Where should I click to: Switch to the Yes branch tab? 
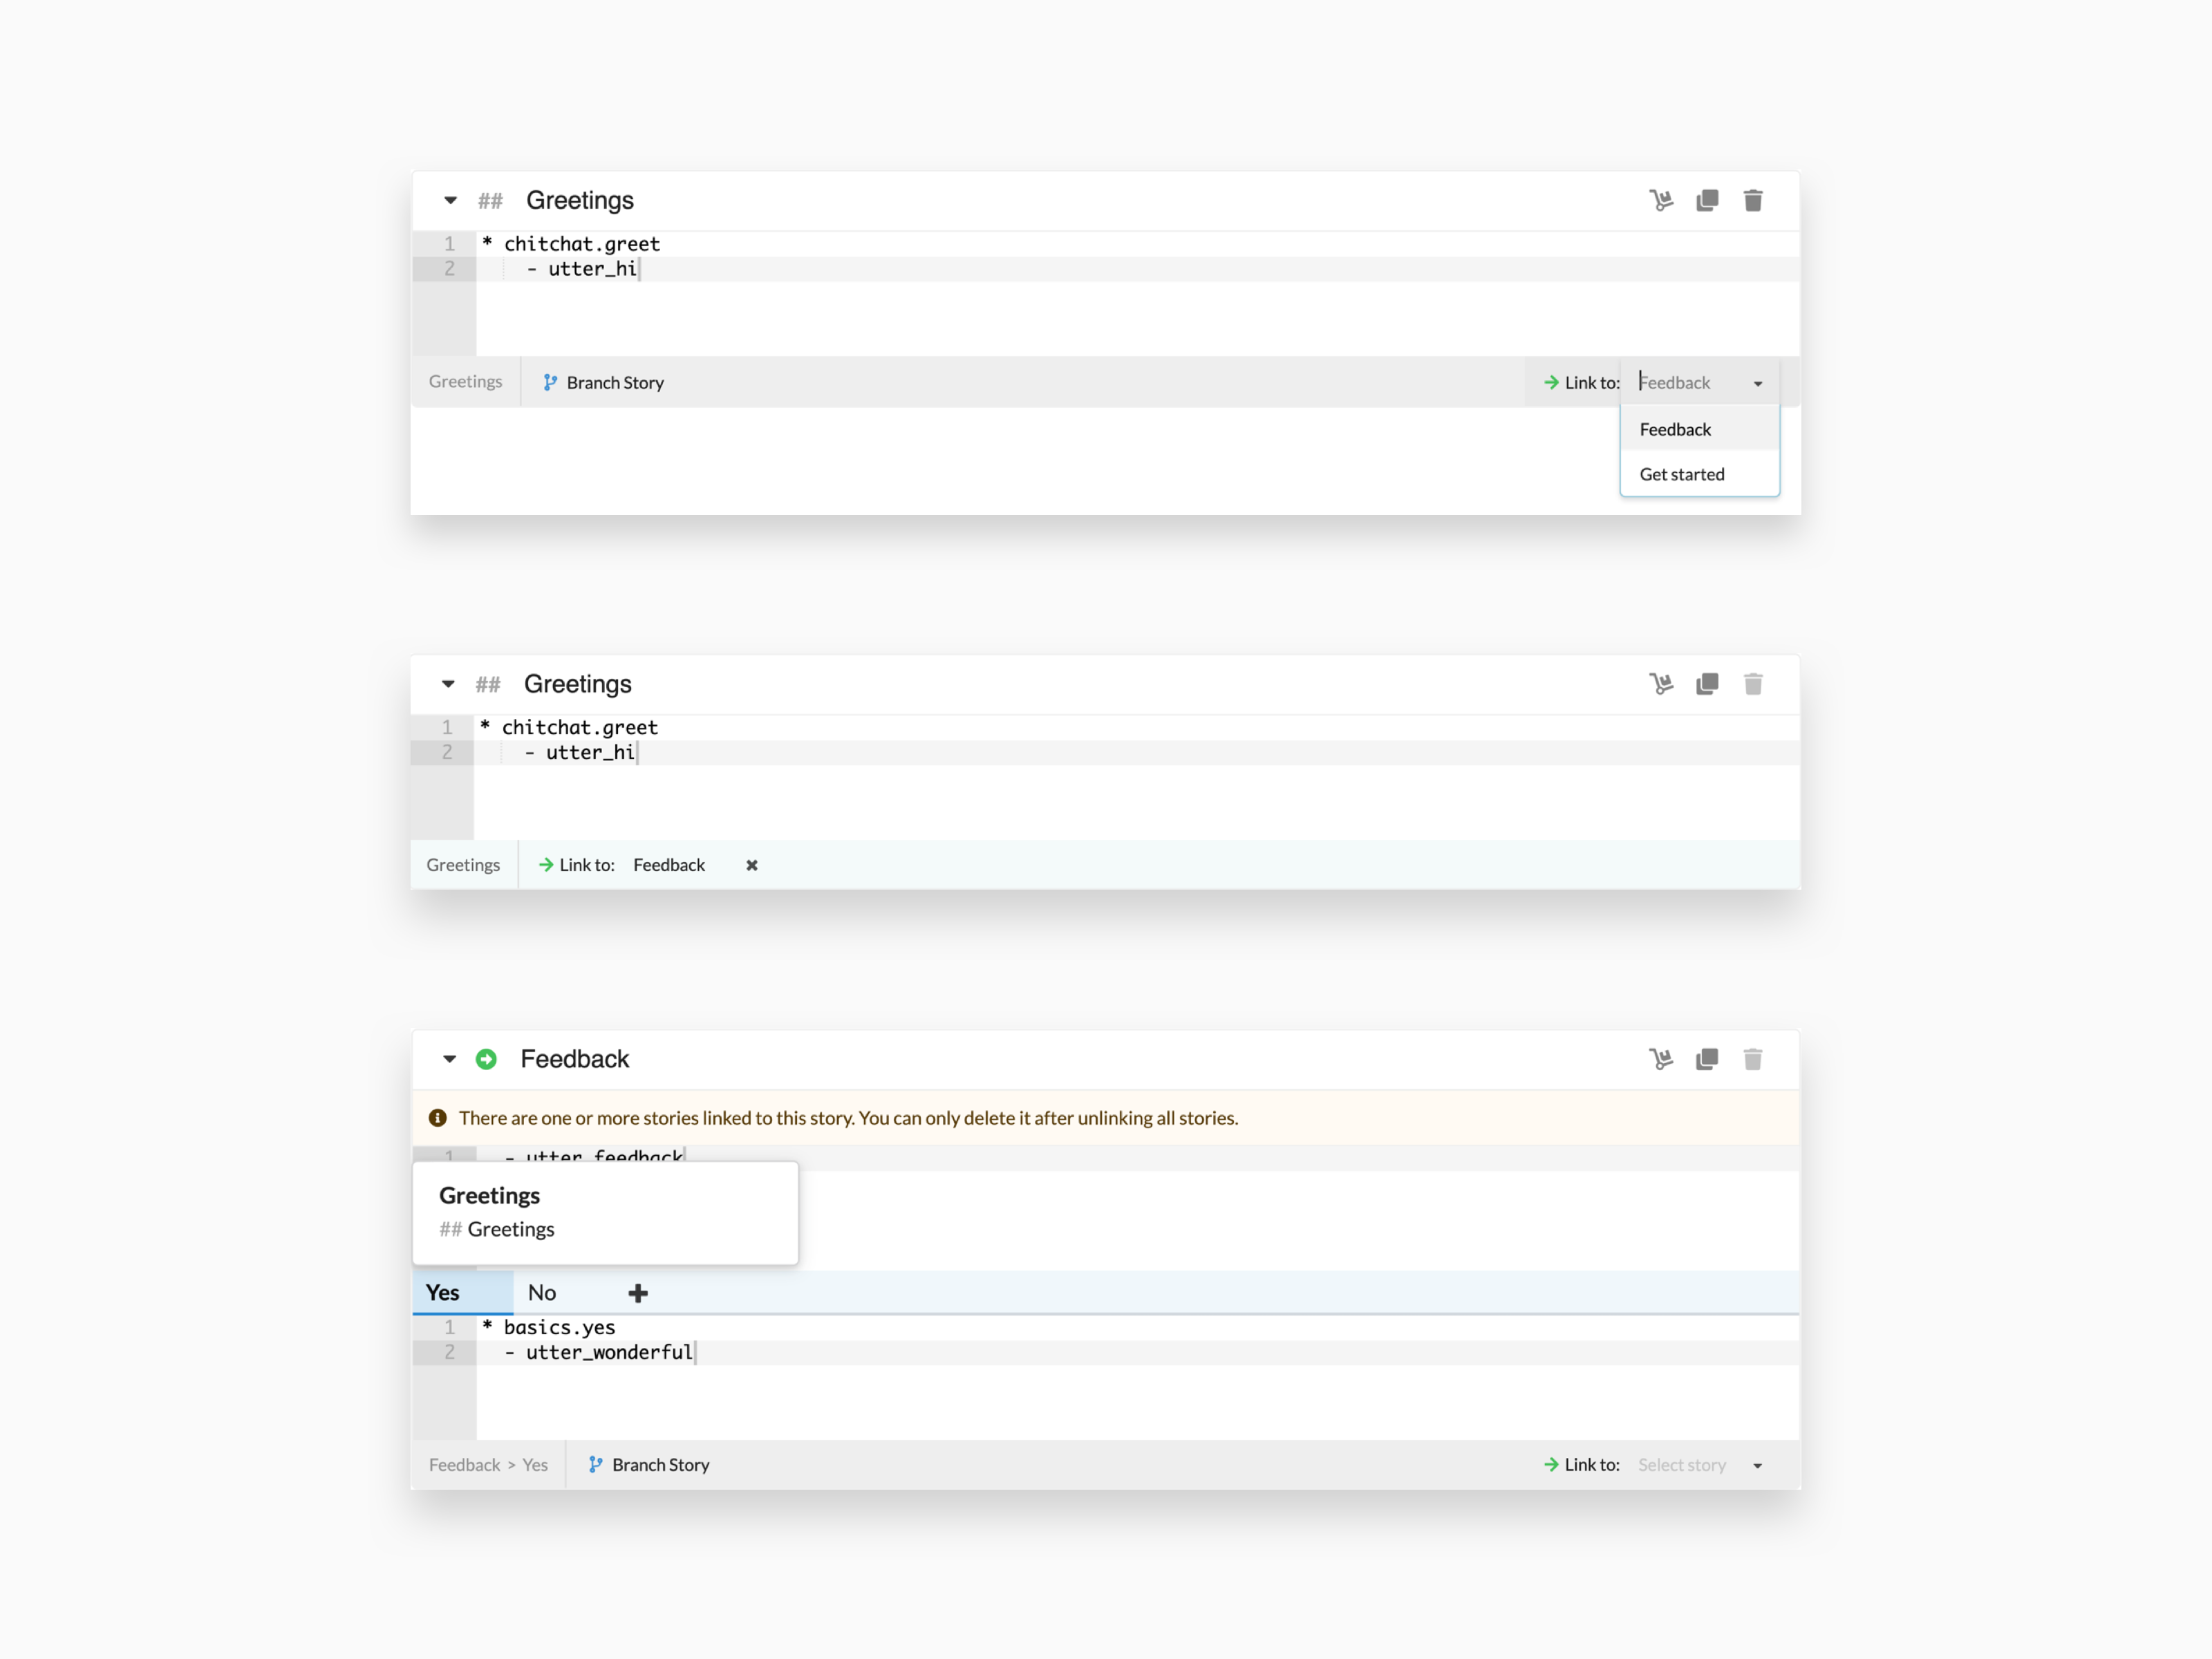(462, 1293)
